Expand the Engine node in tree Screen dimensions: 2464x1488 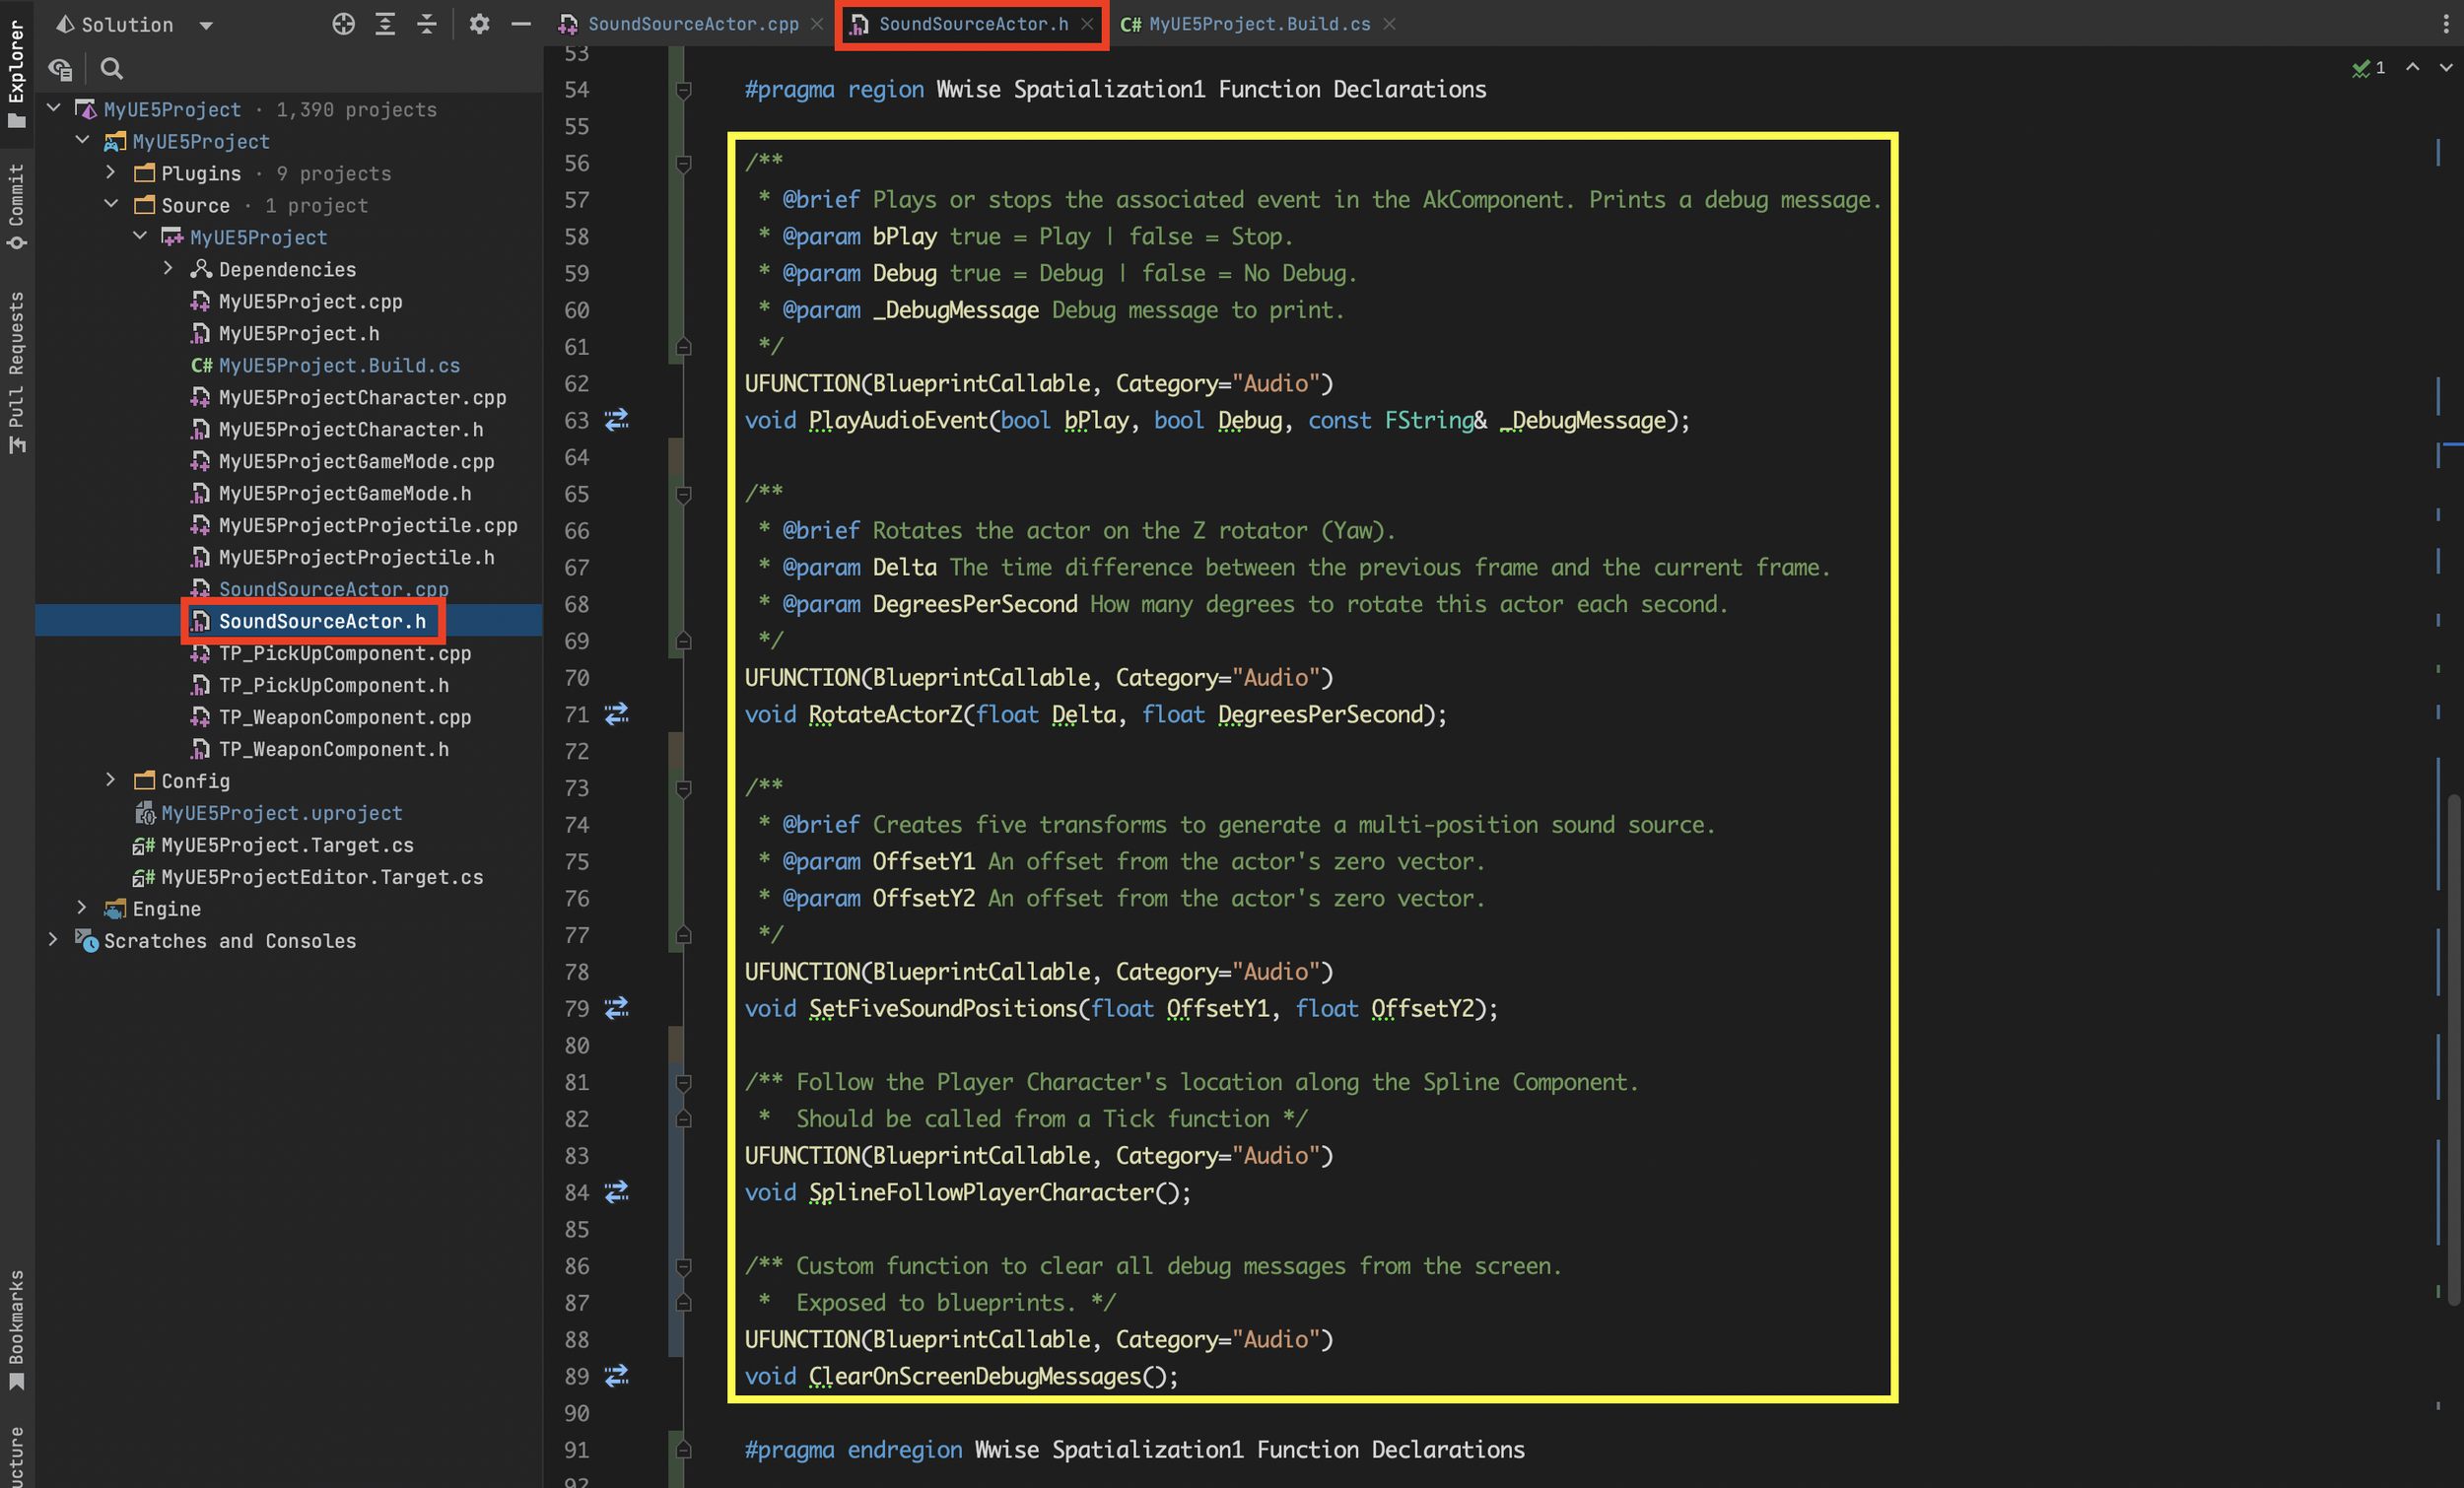[x=82, y=908]
